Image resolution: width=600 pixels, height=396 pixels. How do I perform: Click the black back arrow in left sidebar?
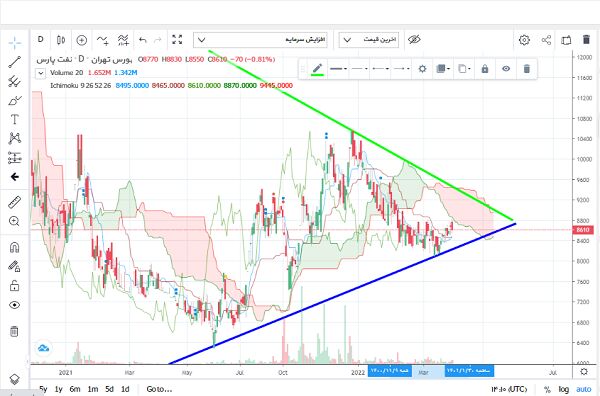15,177
